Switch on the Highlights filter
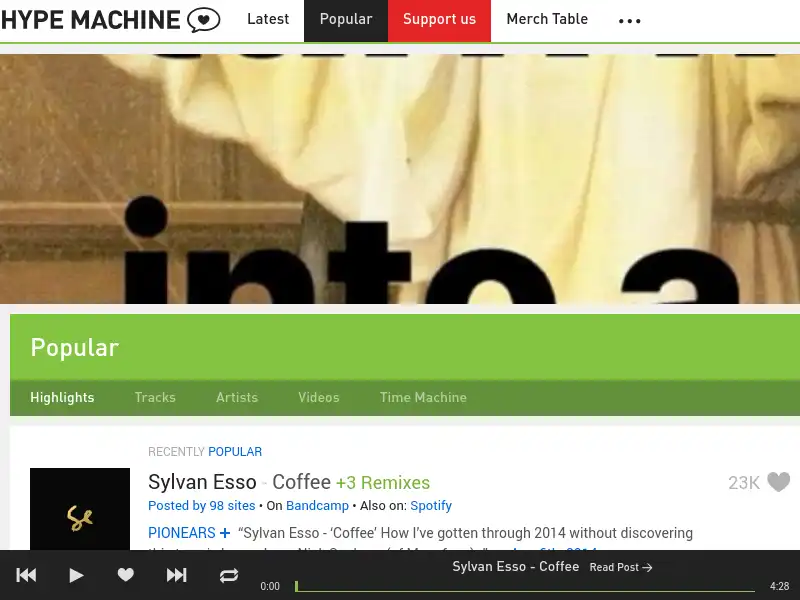Viewport: 800px width, 600px height. point(62,397)
